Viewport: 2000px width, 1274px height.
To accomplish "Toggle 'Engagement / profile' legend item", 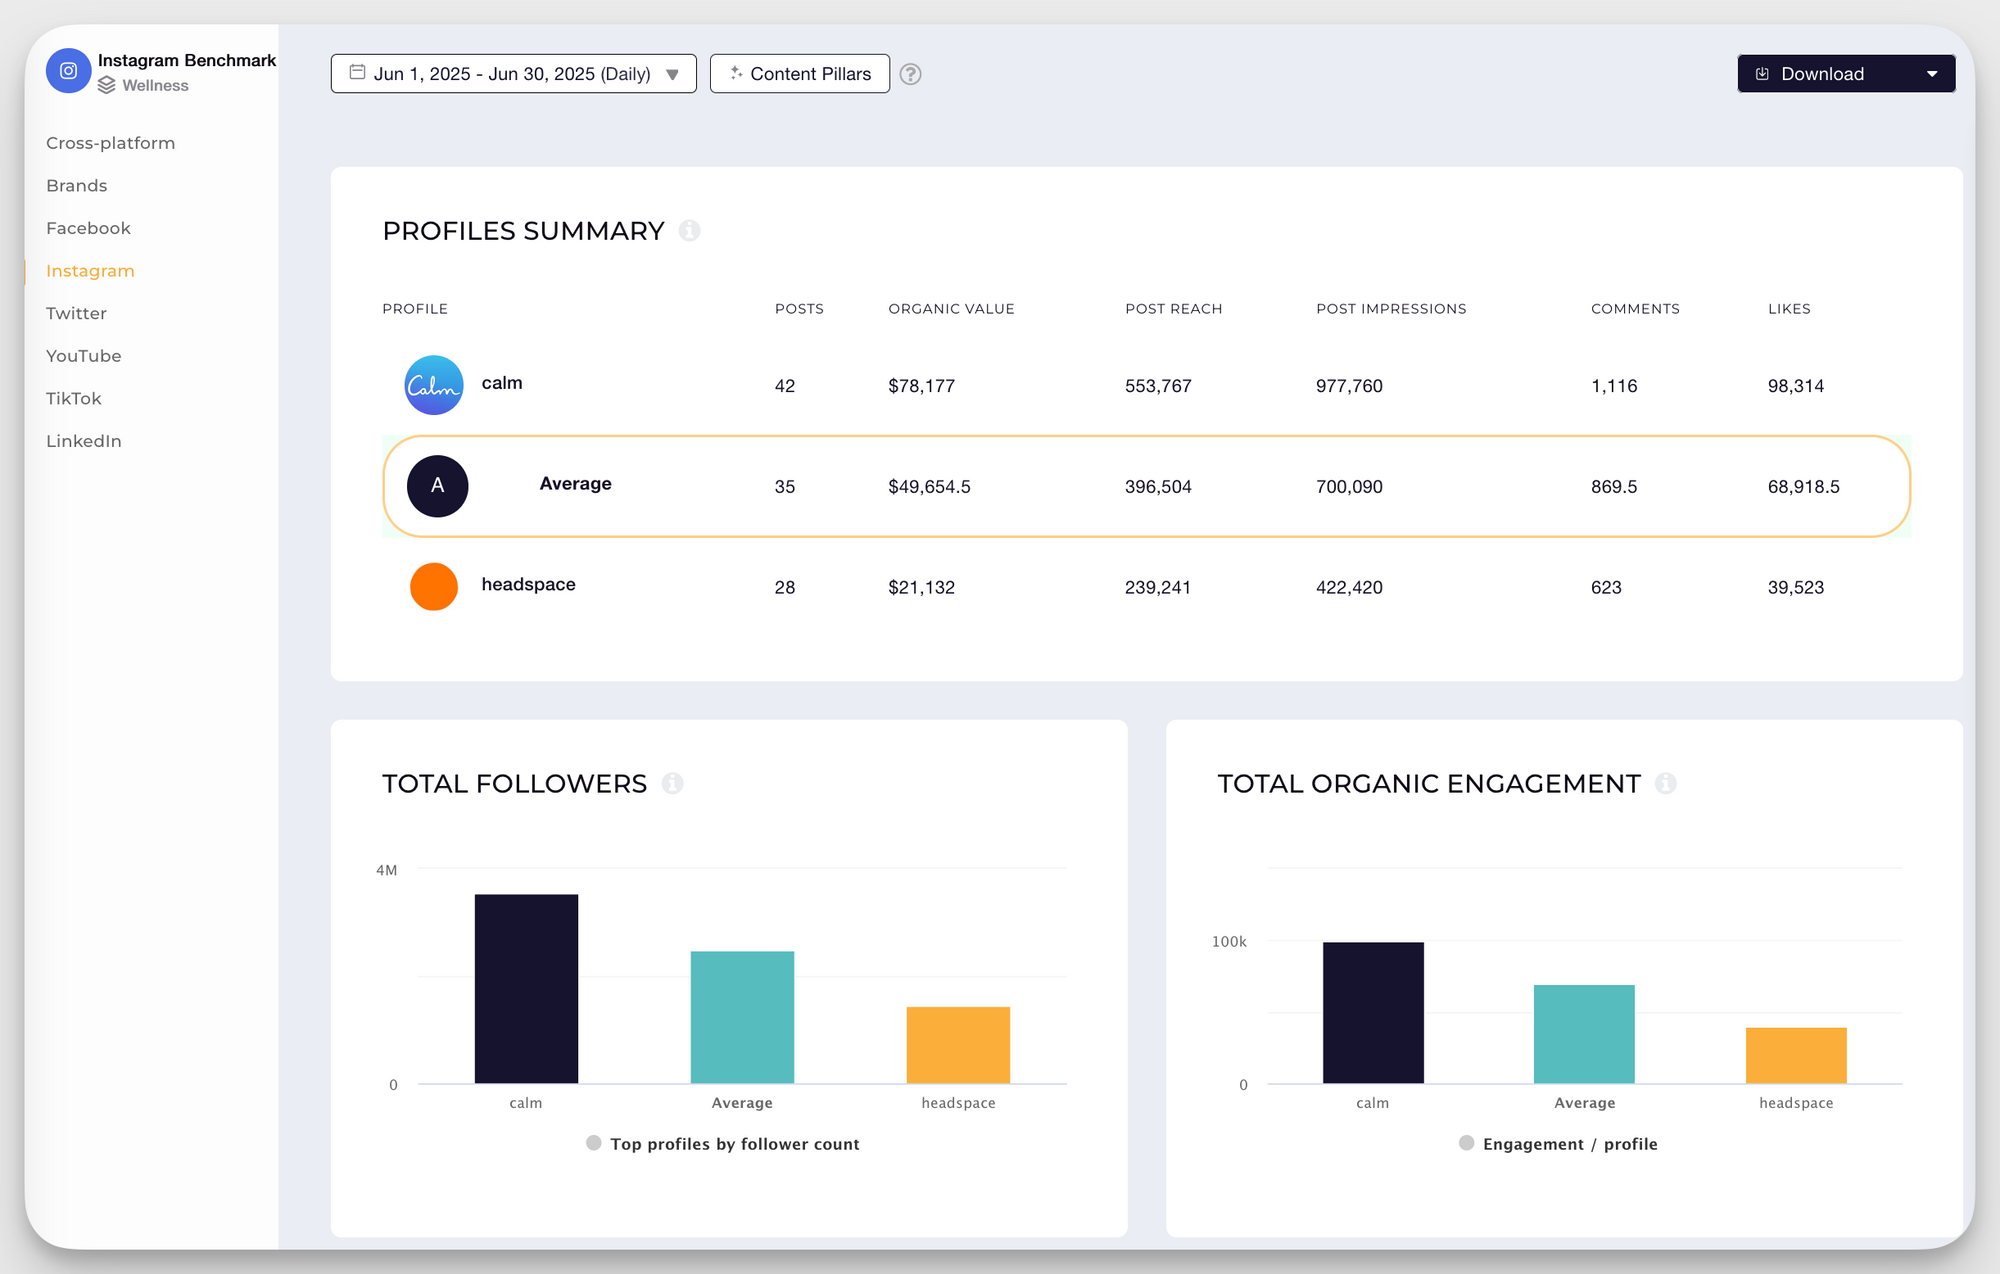I will tap(1558, 1144).
